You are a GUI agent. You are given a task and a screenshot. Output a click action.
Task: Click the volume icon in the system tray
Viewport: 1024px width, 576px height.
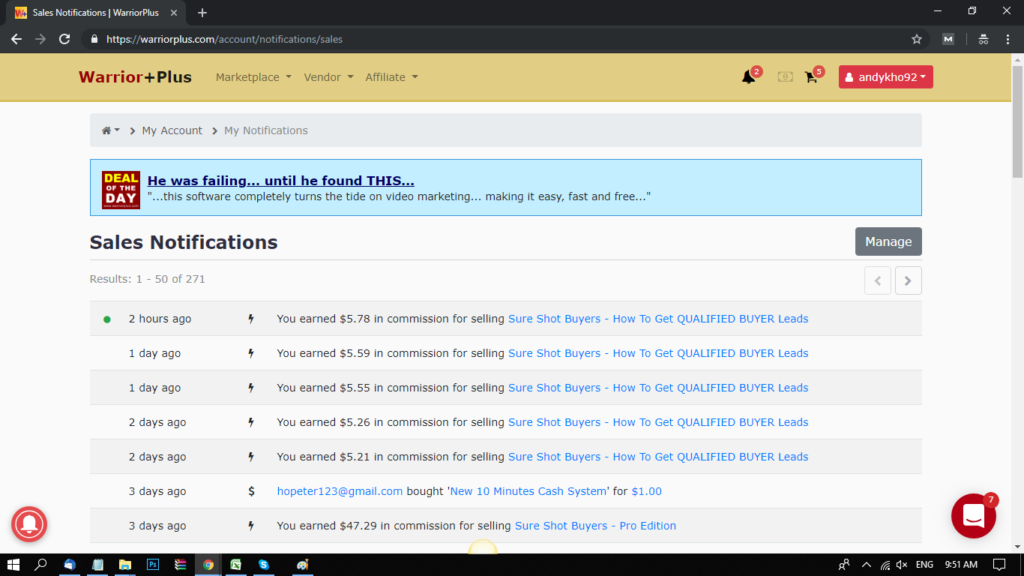902,565
